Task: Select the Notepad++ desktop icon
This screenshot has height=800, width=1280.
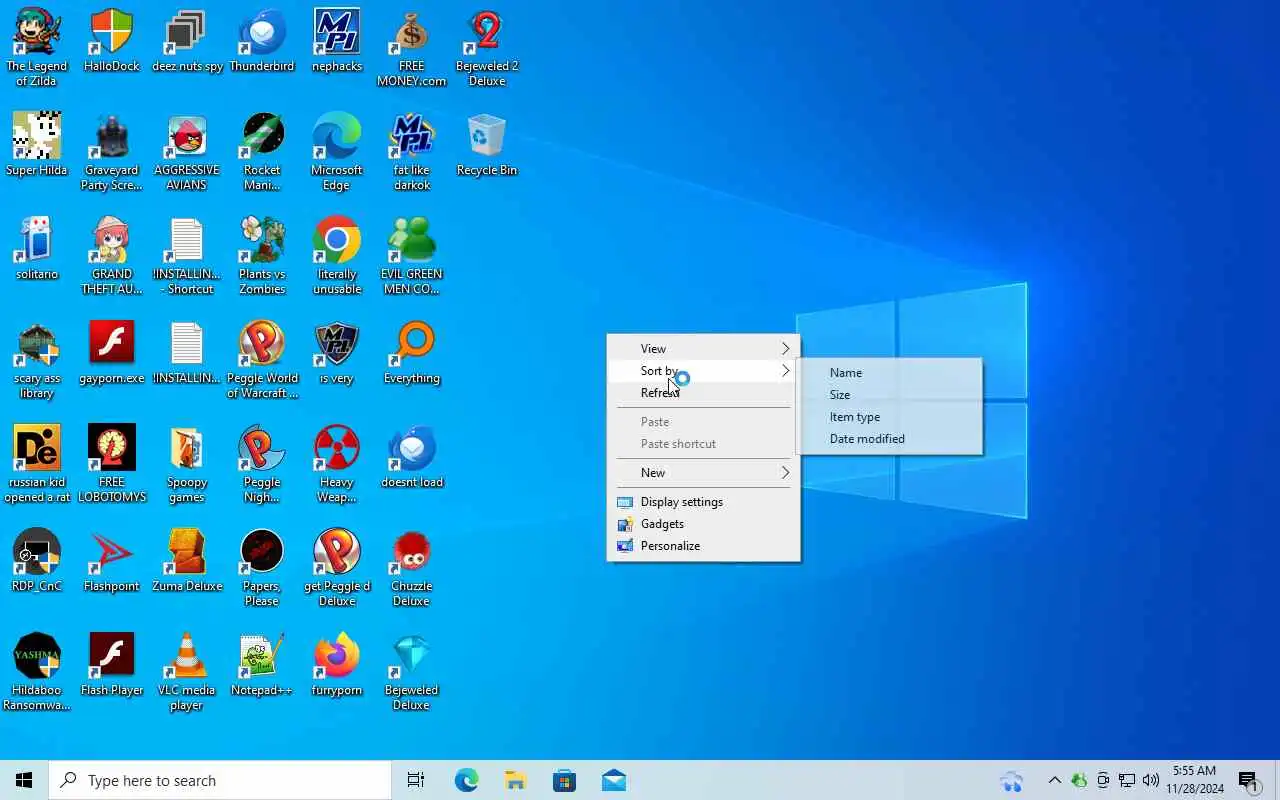Action: pos(262,664)
